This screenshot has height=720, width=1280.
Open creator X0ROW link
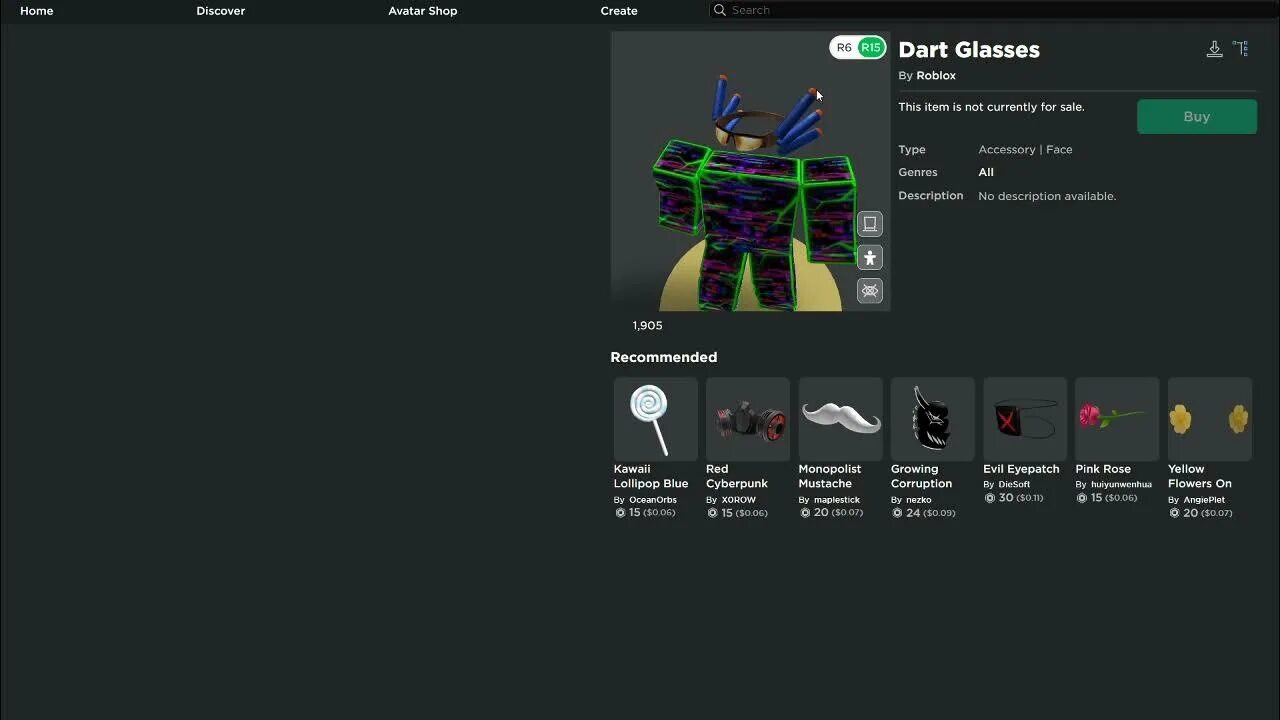click(x=739, y=500)
